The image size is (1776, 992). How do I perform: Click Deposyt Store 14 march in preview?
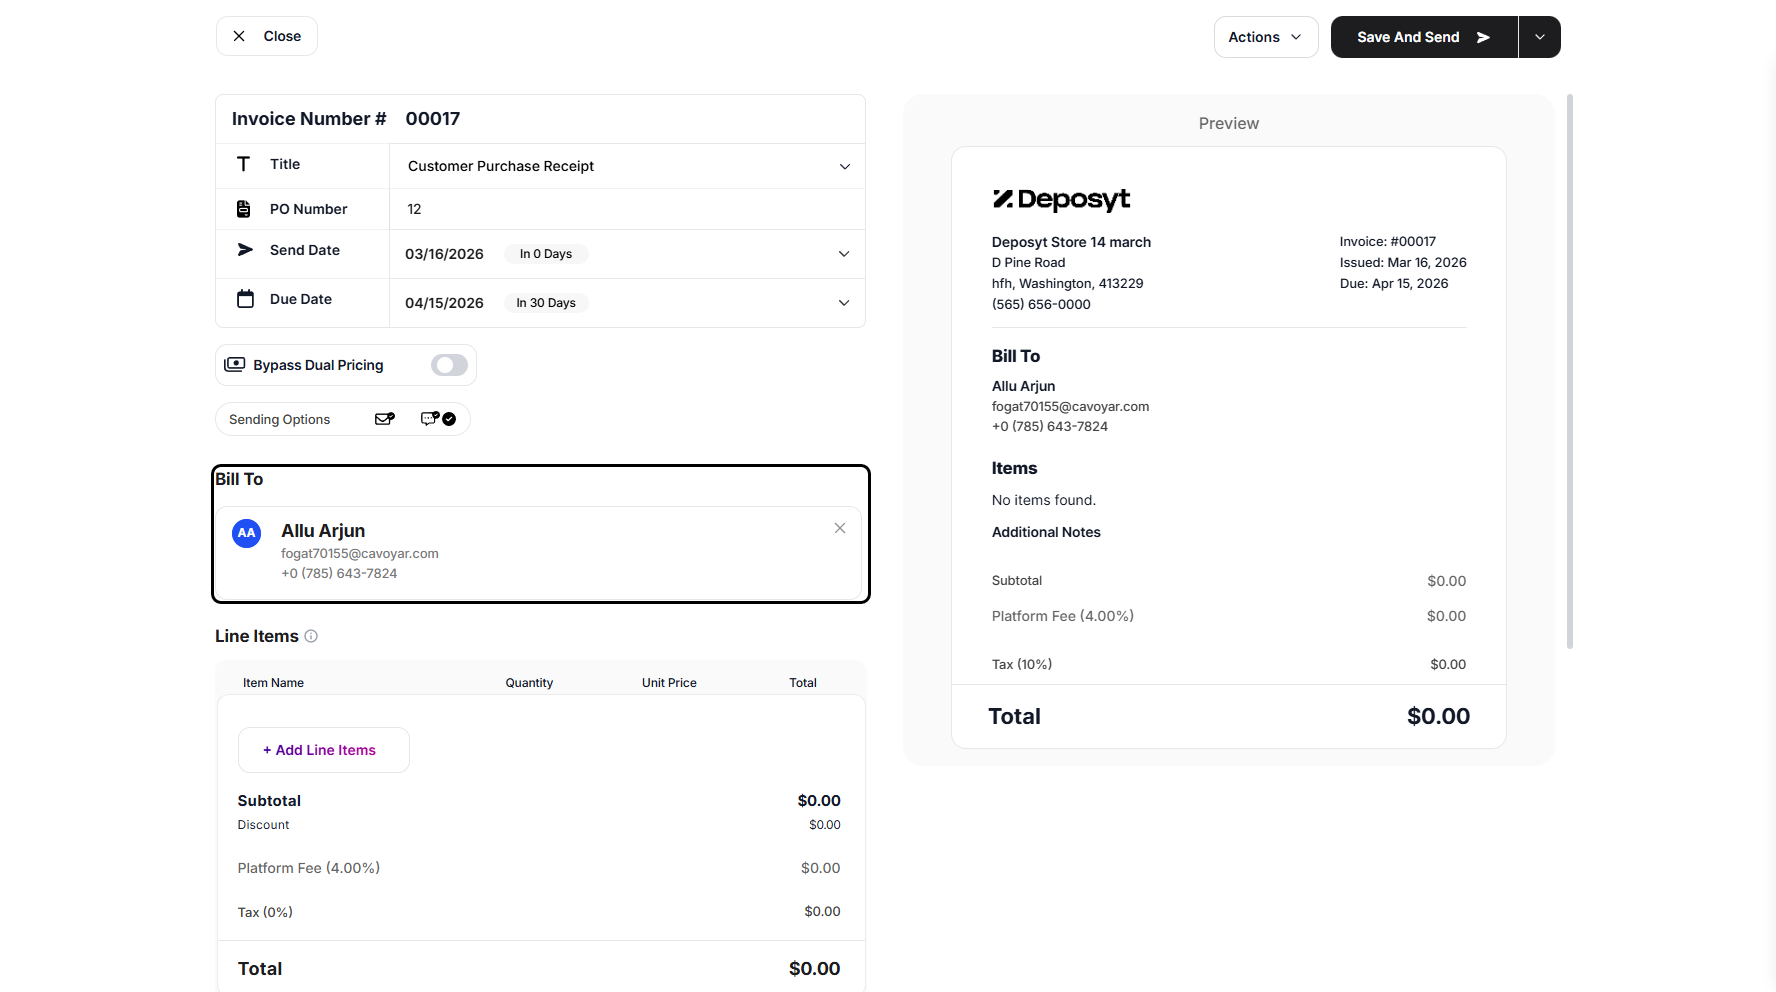[x=1071, y=242]
